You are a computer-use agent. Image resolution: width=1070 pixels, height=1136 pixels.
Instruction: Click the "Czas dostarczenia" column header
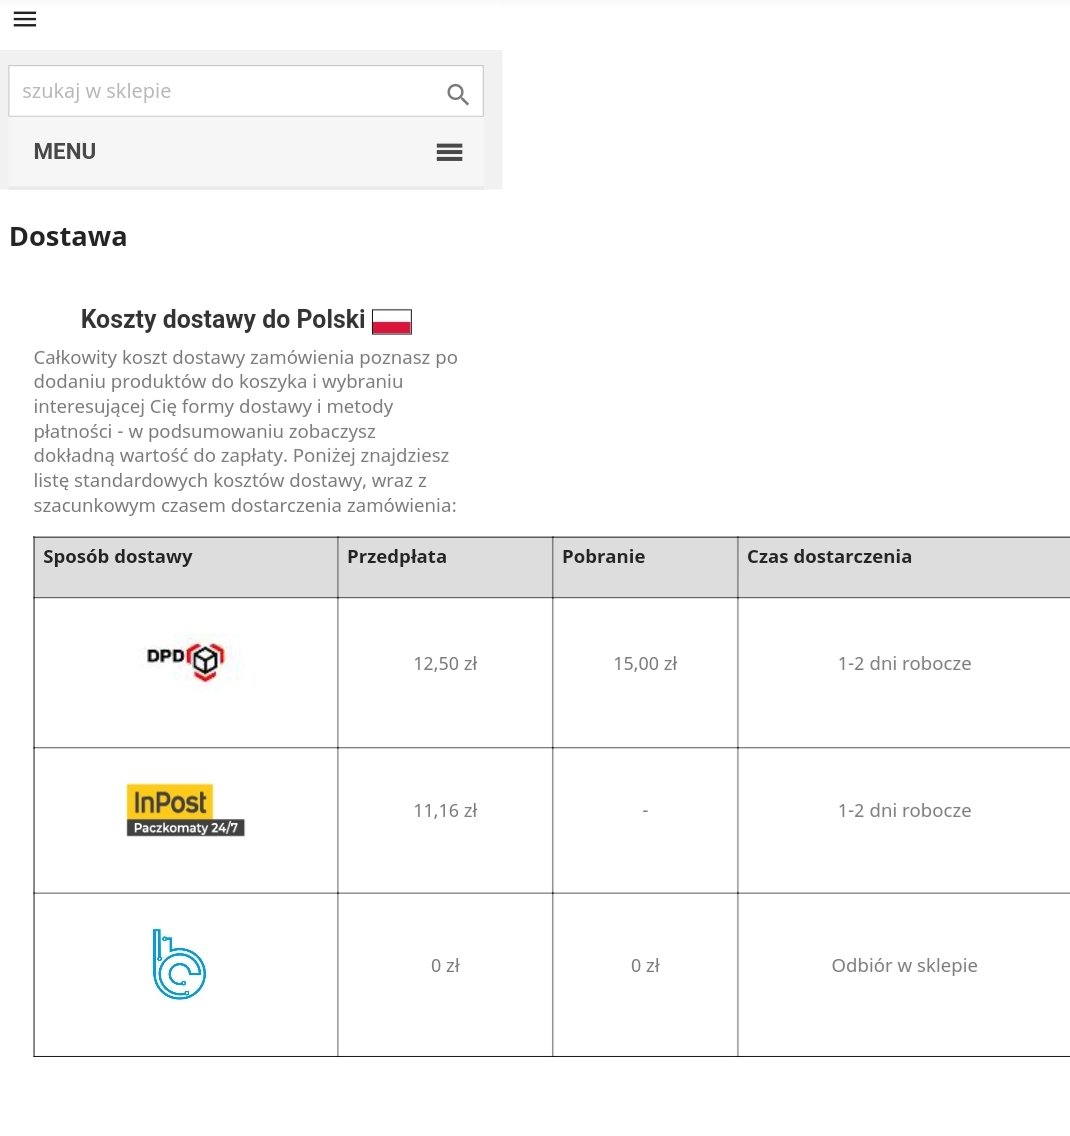pos(829,557)
